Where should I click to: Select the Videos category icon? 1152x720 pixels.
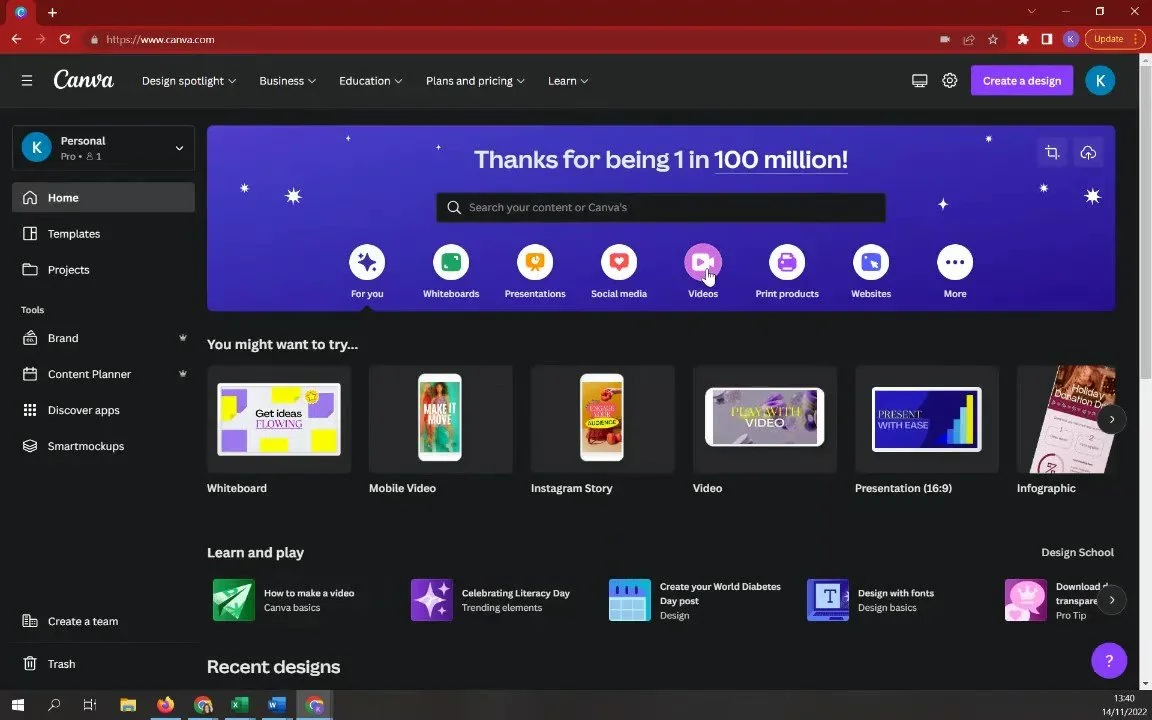pos(703,262)
